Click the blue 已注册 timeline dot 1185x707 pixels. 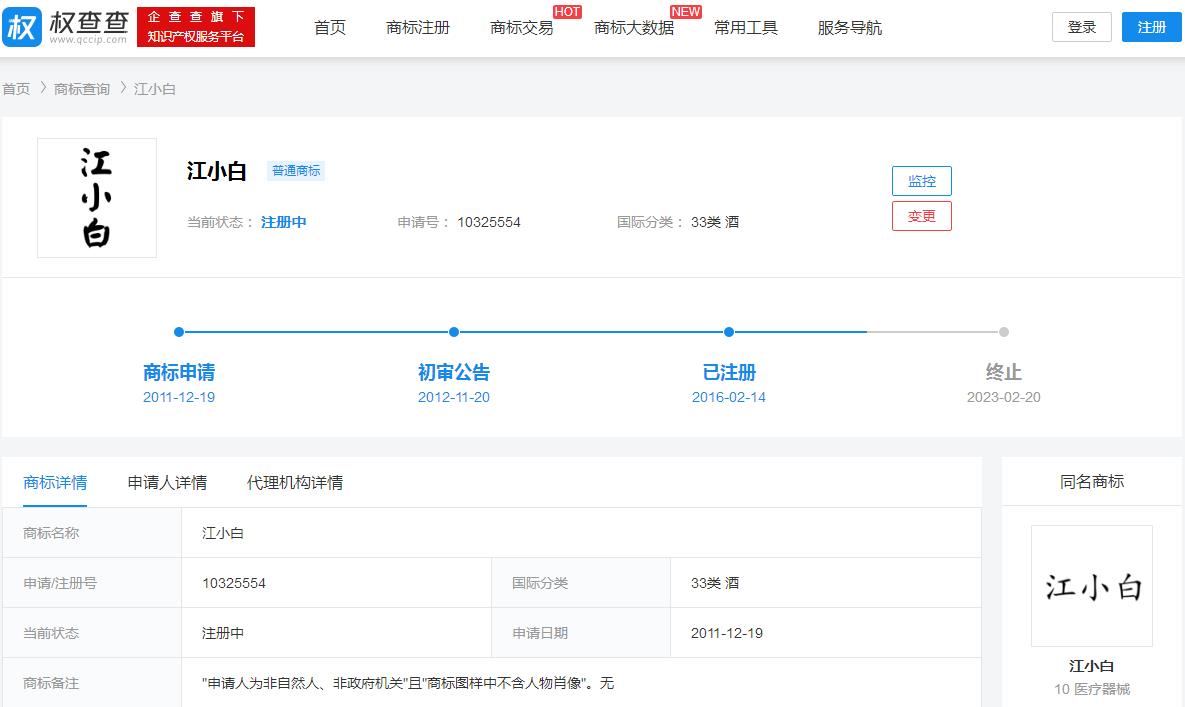728,332
